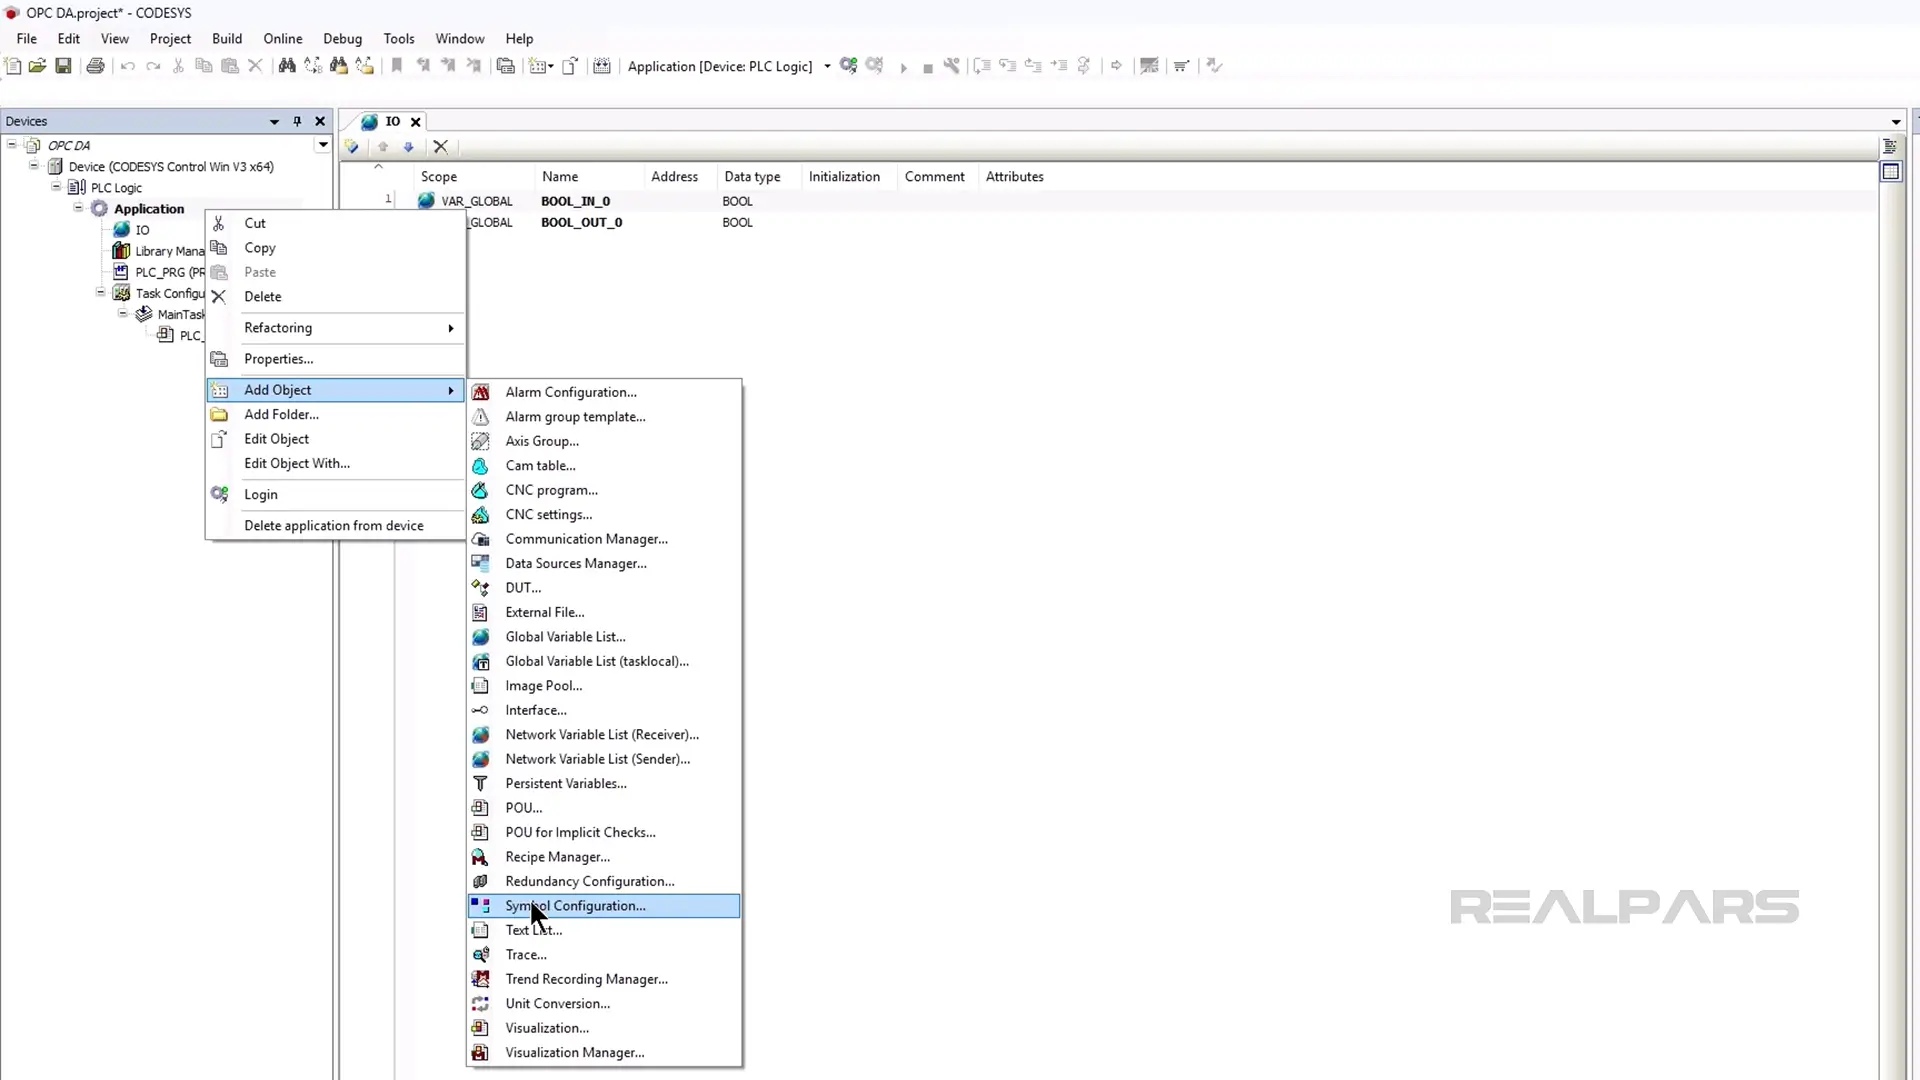This screenshot has width=1920, height=1080.
Task: Open Refactoring submenu
Action: (x=335, y=328)
